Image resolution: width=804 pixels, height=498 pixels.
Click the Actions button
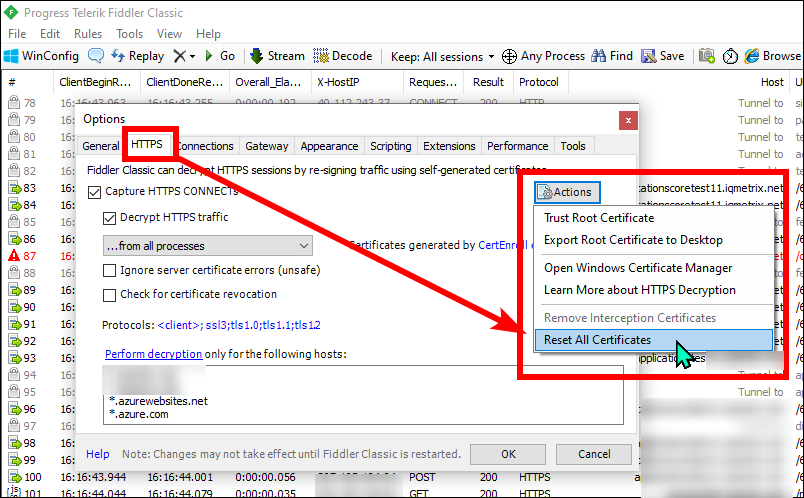567,192
